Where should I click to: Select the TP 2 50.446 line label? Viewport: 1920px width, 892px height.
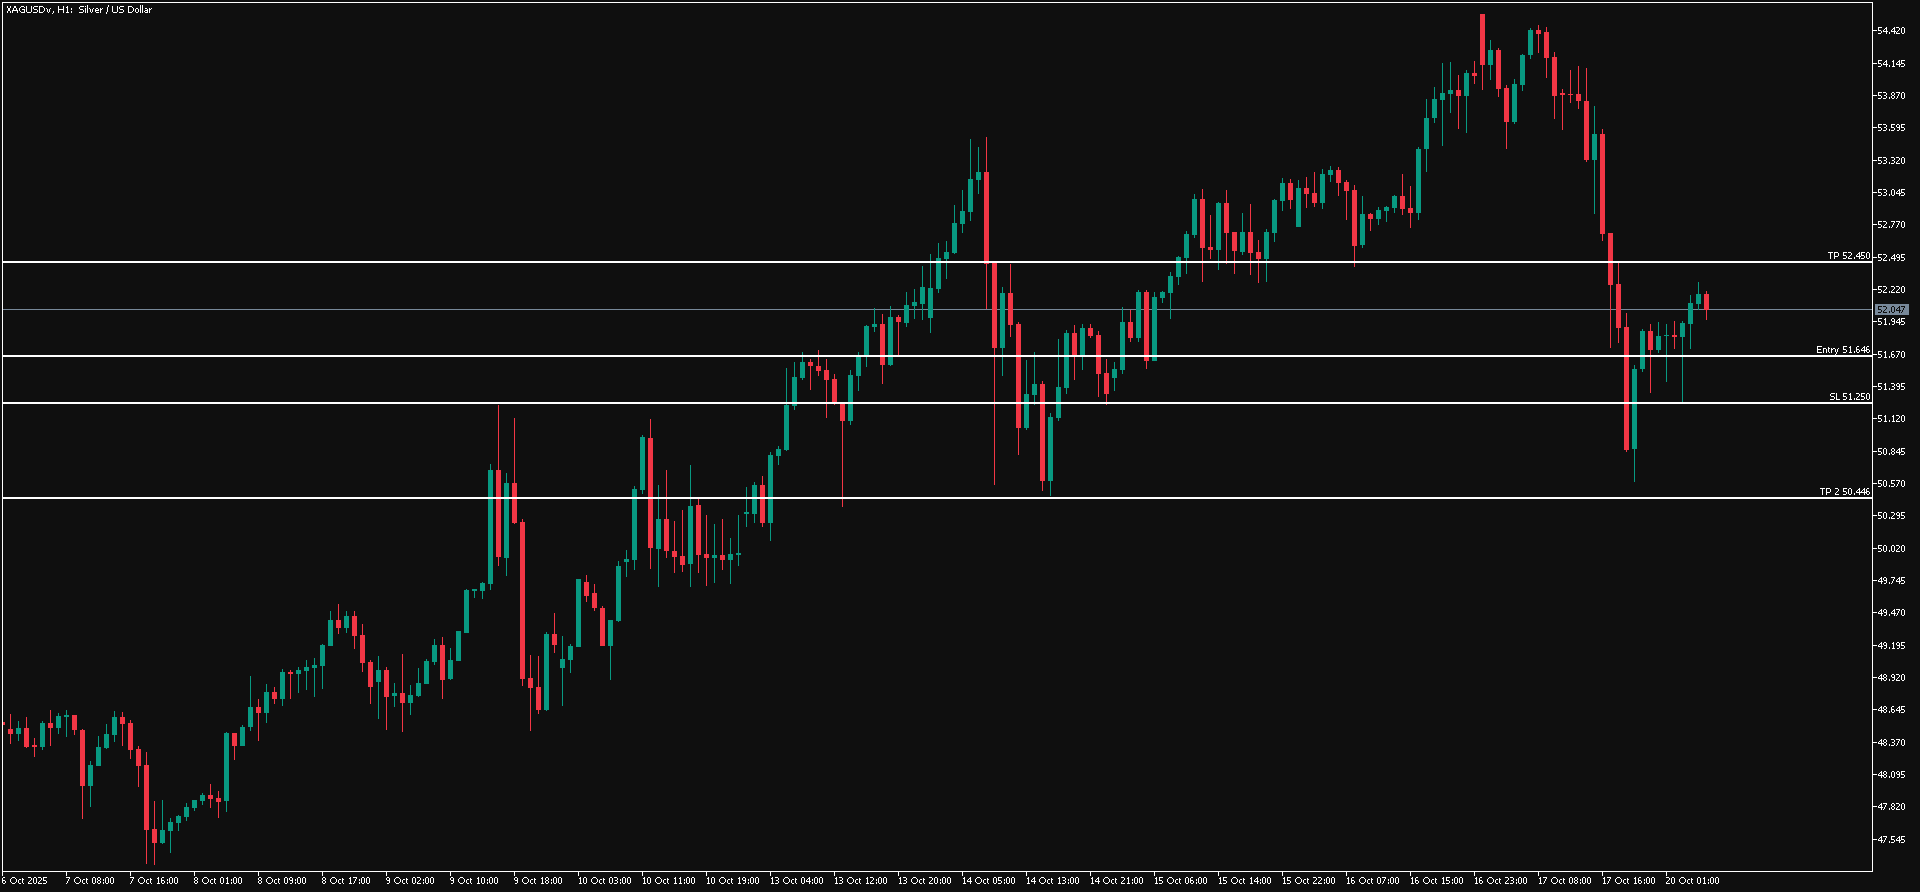pyautogui.click(x=1844, y=492)
